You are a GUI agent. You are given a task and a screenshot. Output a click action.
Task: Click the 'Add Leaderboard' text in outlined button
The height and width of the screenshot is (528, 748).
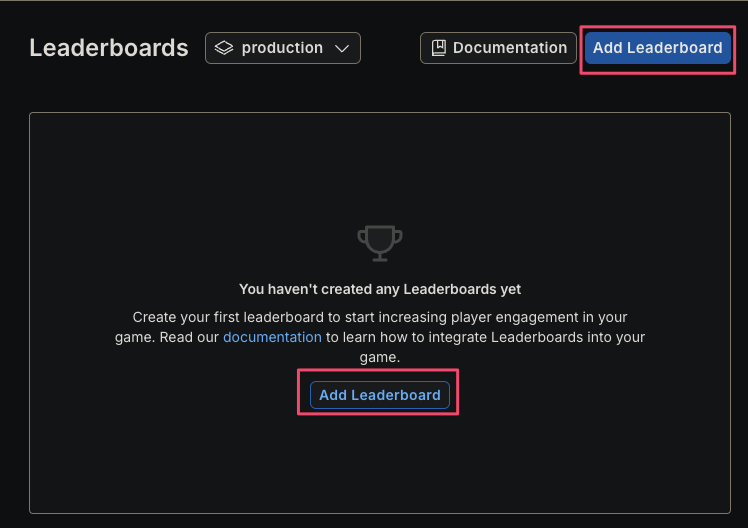tap(380, 395)
